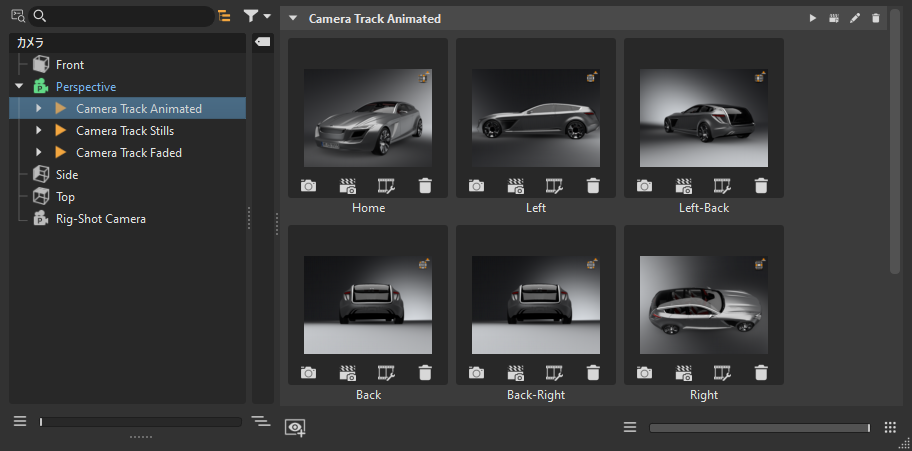Click the eye-plus icon in the bottom bar
Viewport: 912px width, 451px height.
[x=295, y=427]
